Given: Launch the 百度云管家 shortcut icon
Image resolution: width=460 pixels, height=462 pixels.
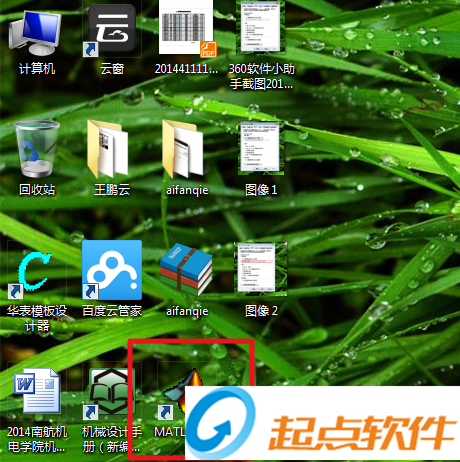Looking at the screenshot, I should (112, 270).
